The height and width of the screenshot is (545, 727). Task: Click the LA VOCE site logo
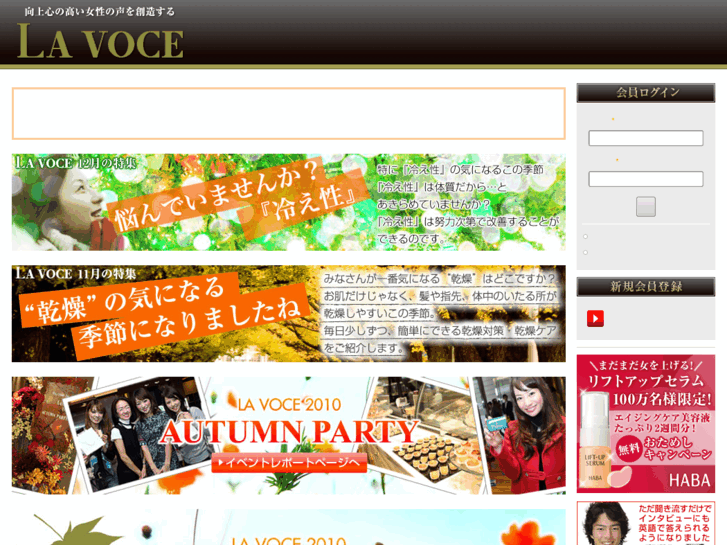coord(100,41)
